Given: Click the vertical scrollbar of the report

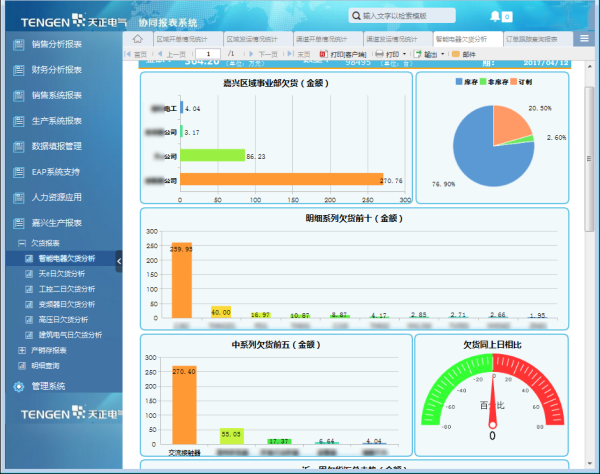Looking at the screenshot, I should [589, 159].
